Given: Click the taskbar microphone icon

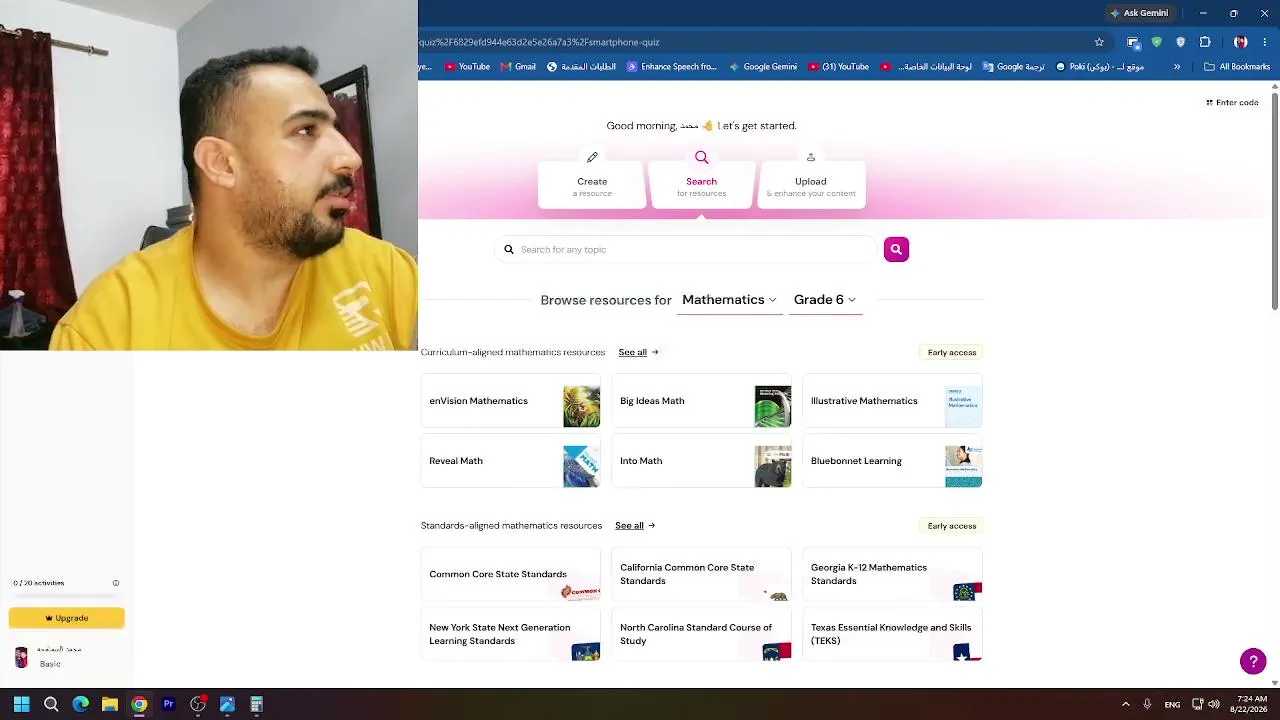Looking at the screenshot, I should [1147, 704].
